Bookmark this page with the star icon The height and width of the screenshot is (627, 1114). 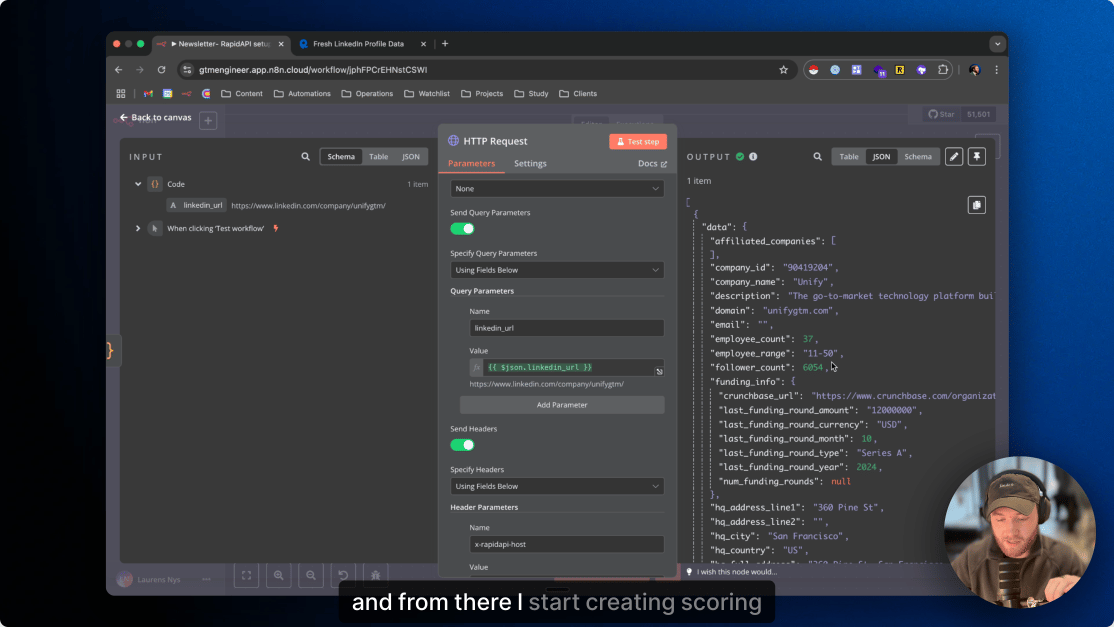(x=784, y=70)
